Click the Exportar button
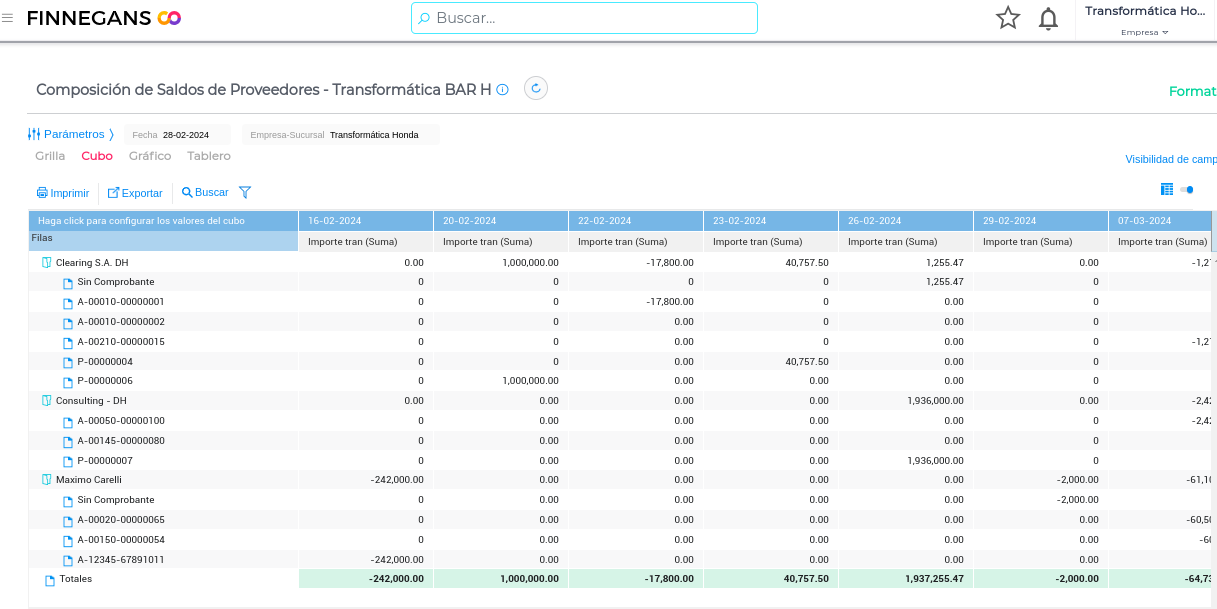Image resolution: width=1217 pixels, height=609 pixels. pos(135,193)
